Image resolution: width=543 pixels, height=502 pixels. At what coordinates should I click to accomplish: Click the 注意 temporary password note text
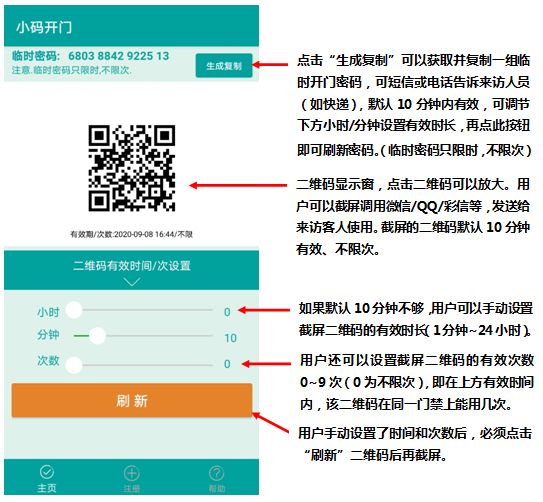click(x=72, y=70)
